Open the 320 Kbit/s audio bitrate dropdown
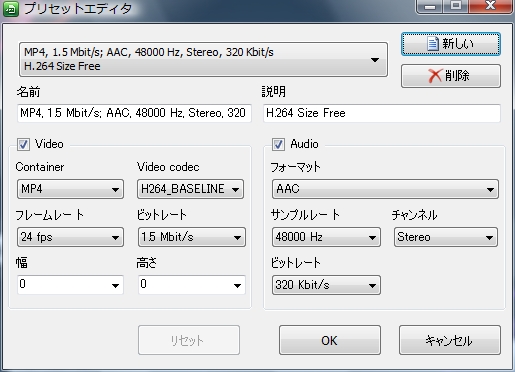 point(326,285)
